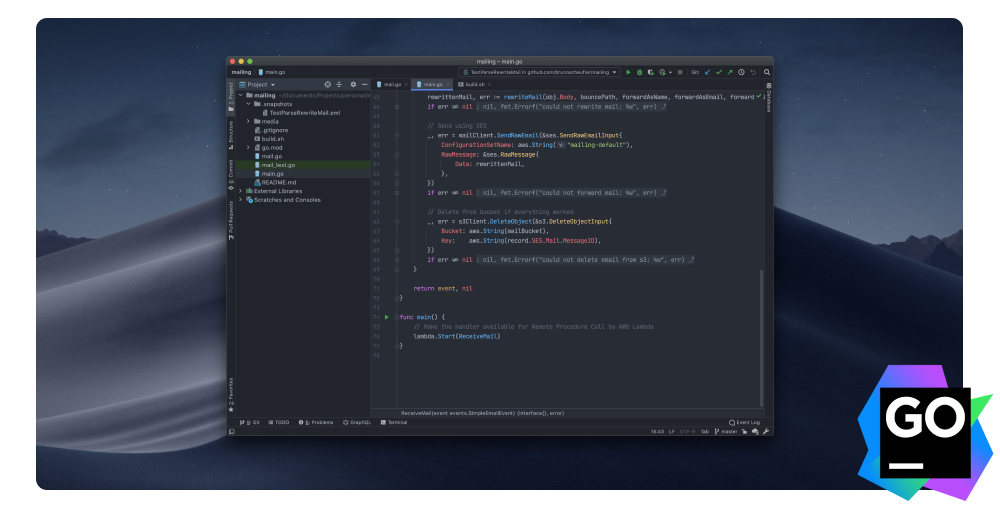Click the master branch widget
This screenshot has height=508, width=1000.
point(726,432)
